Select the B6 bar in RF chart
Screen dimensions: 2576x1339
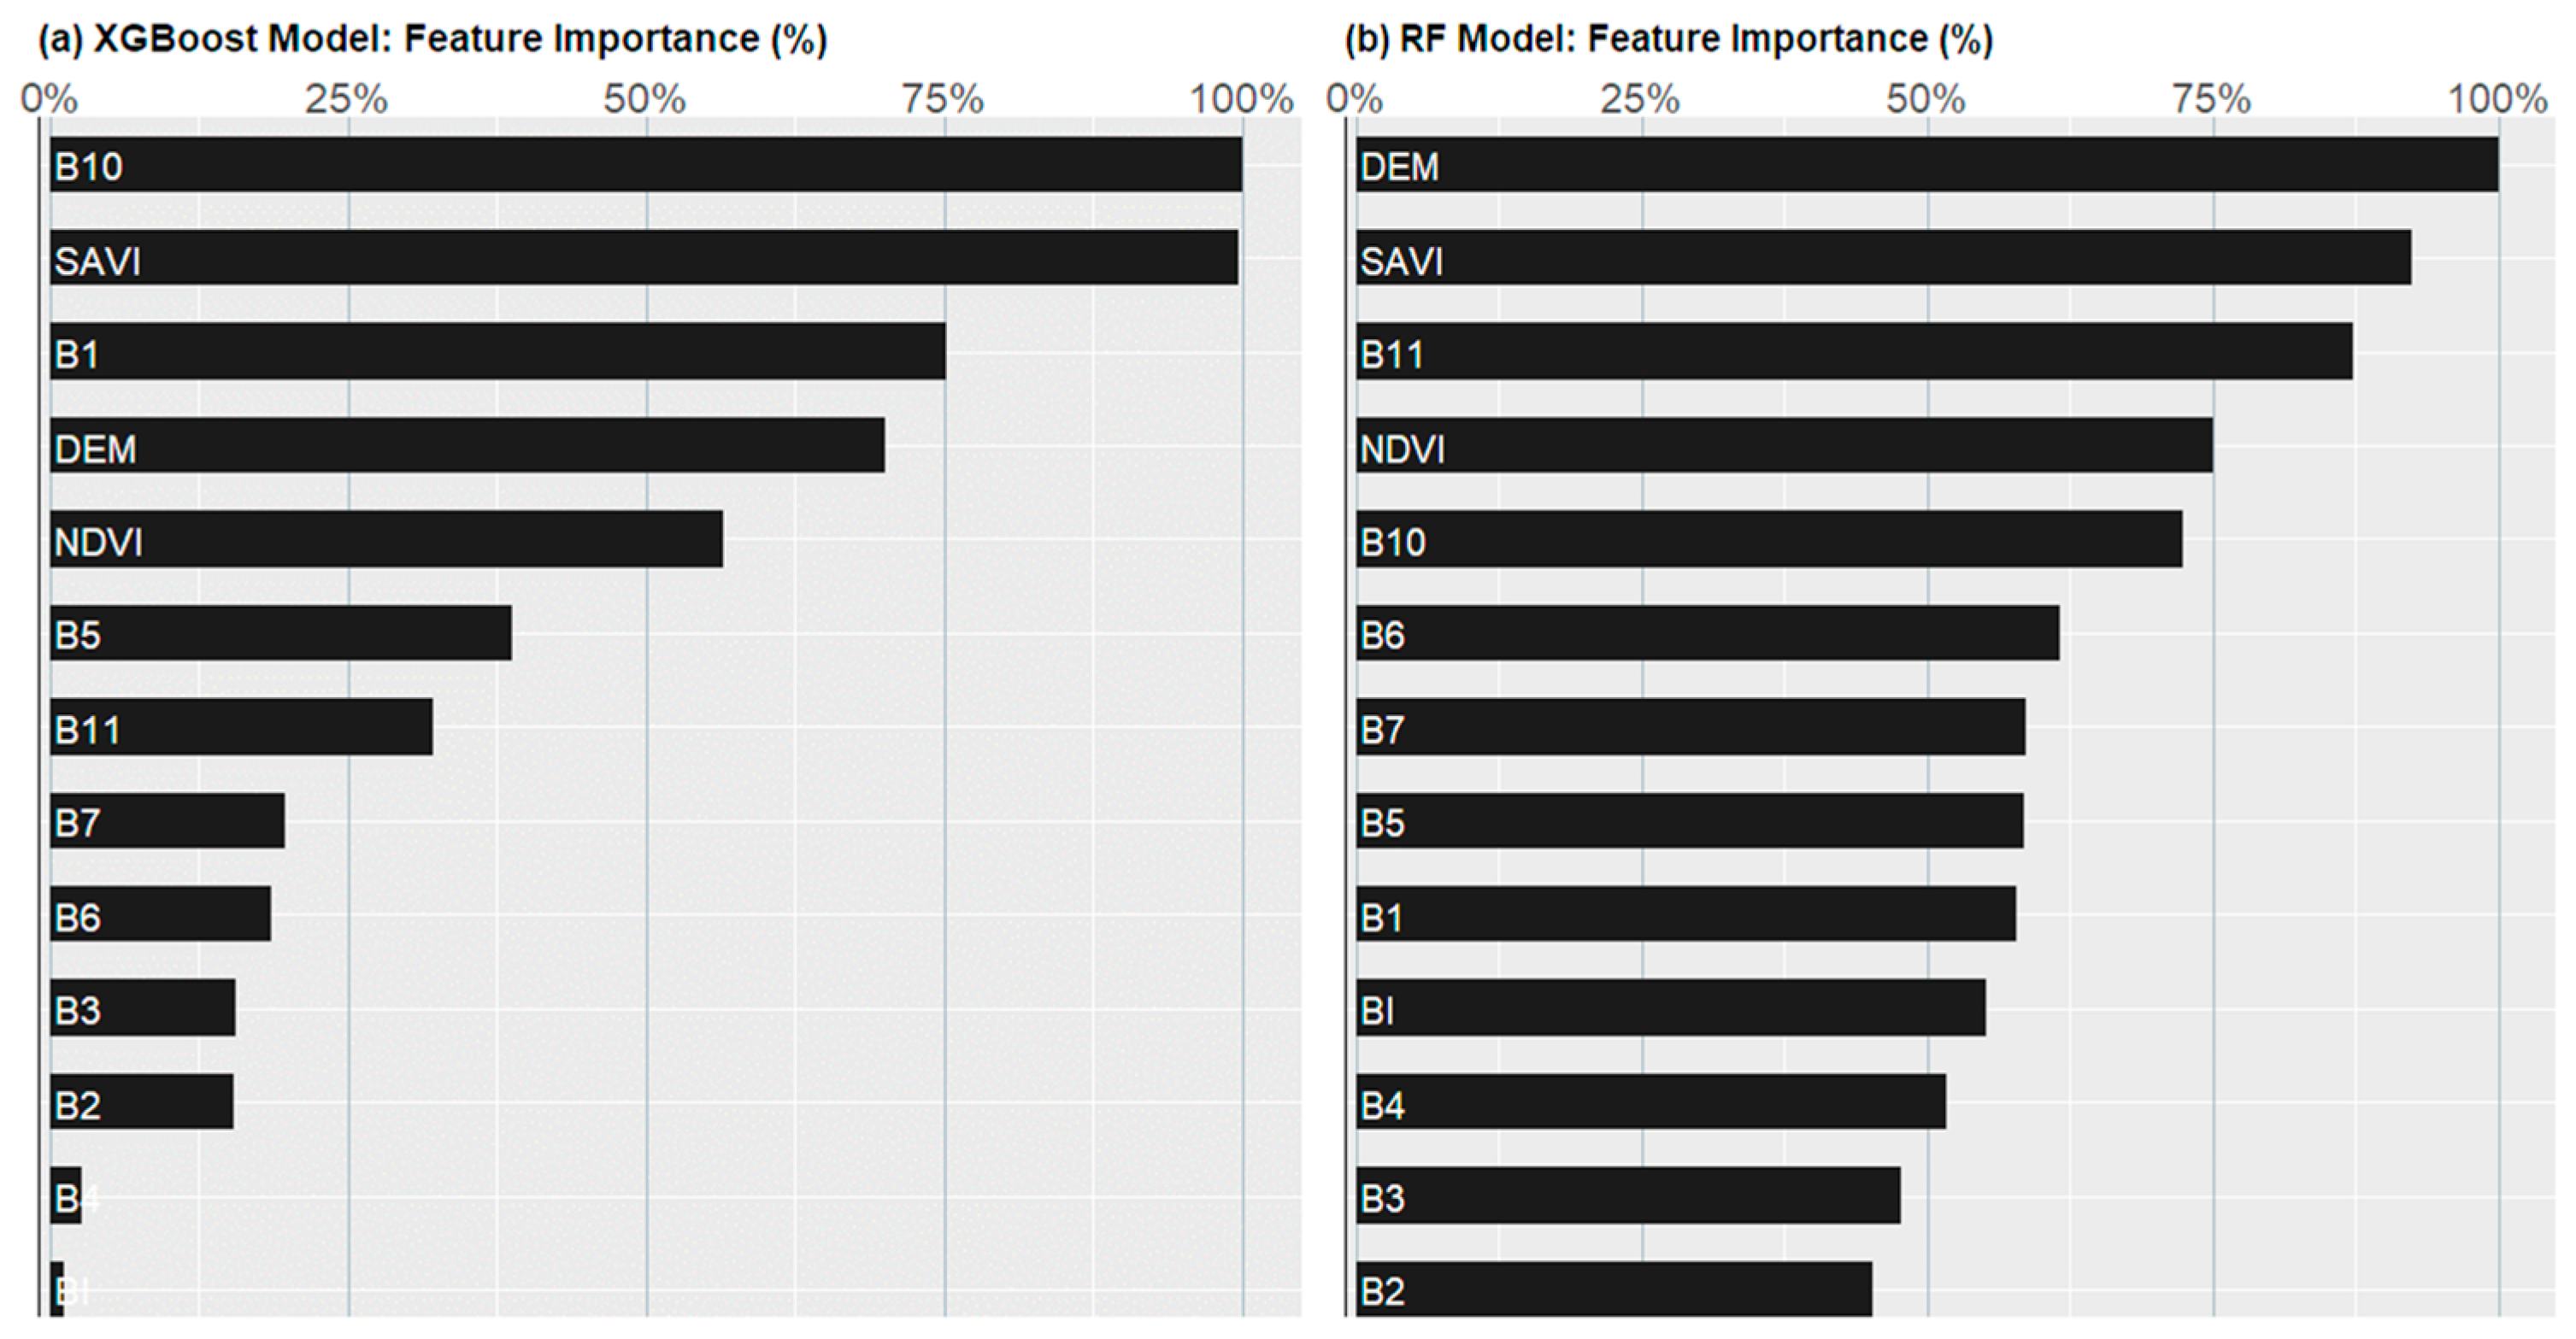coord(1707,633)
